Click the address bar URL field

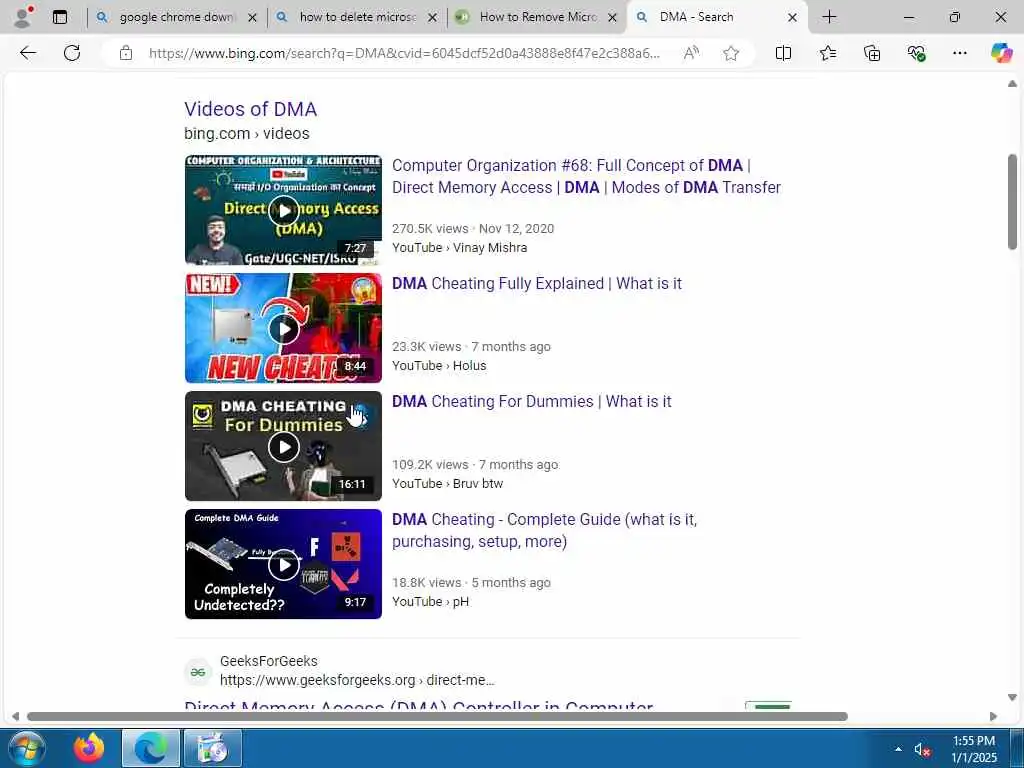[x=404, y=53]
